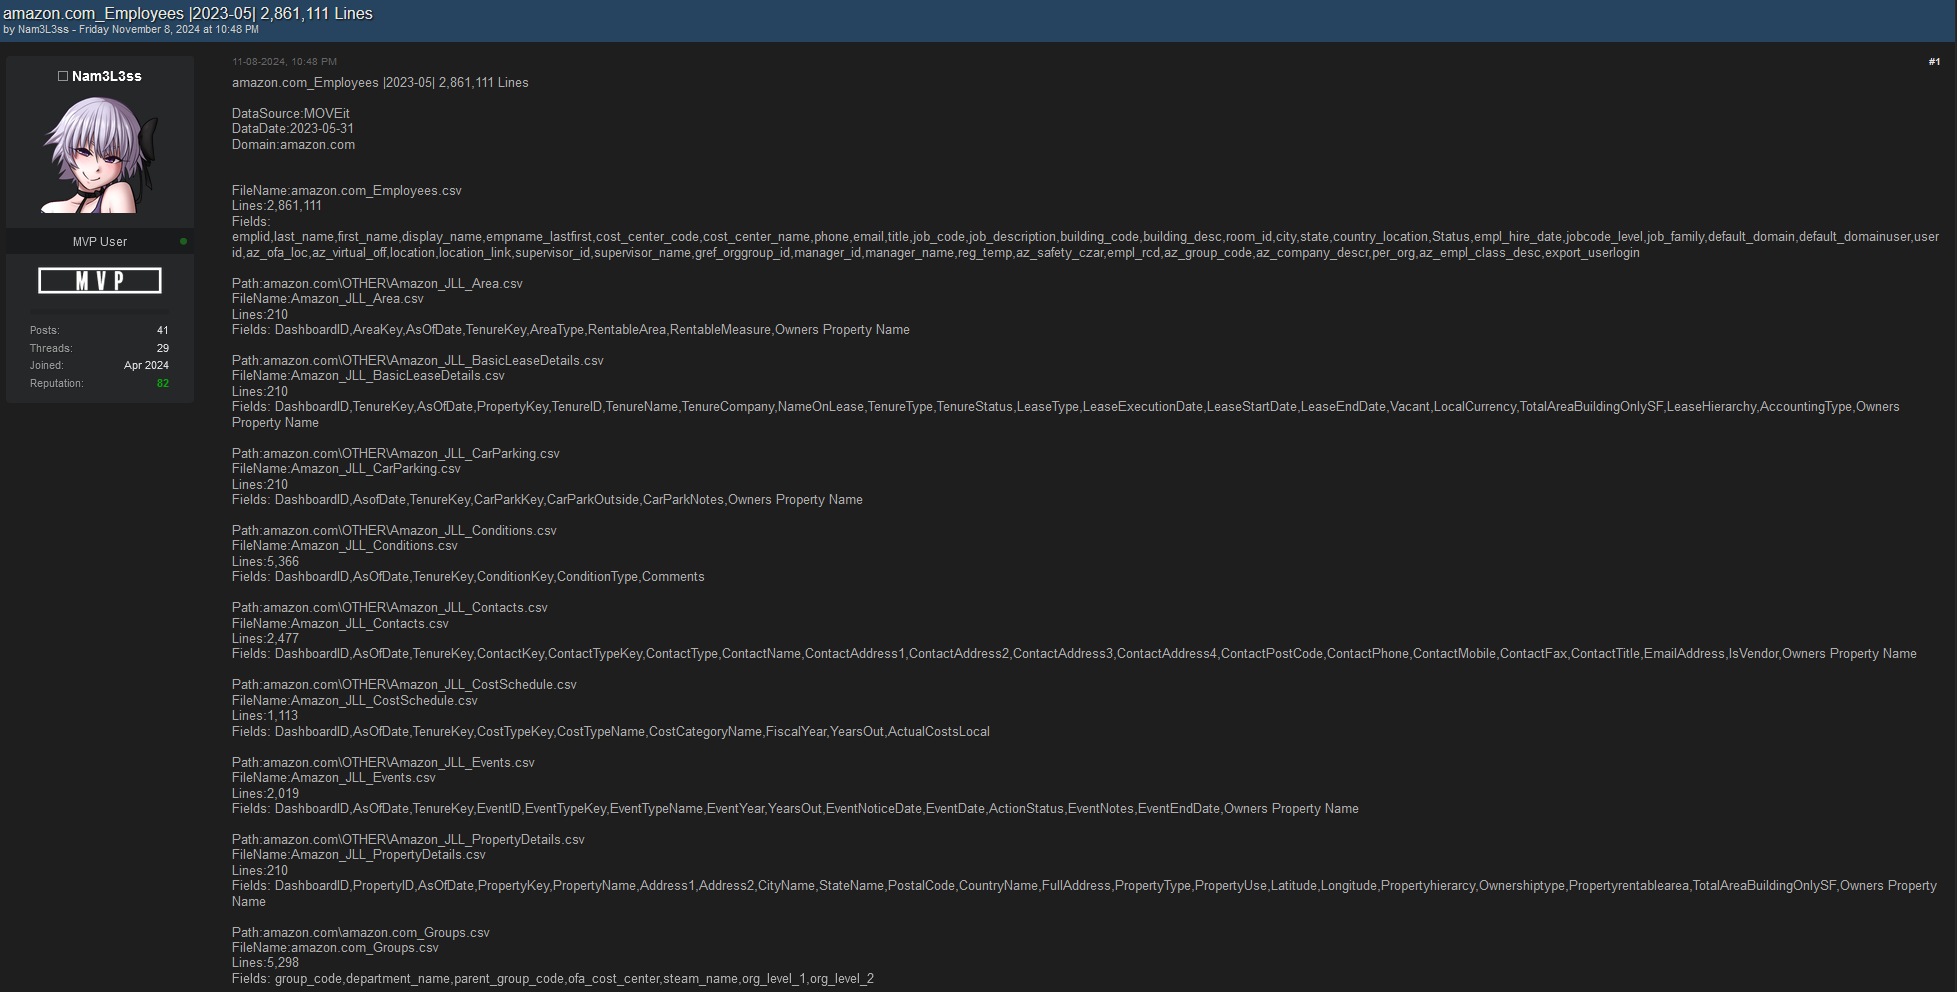The height and width of the screenshot is (992, 1957).
Task: Click FileName:Amazon_JLL_Area.csv text
Action: [x=328, y=299]
